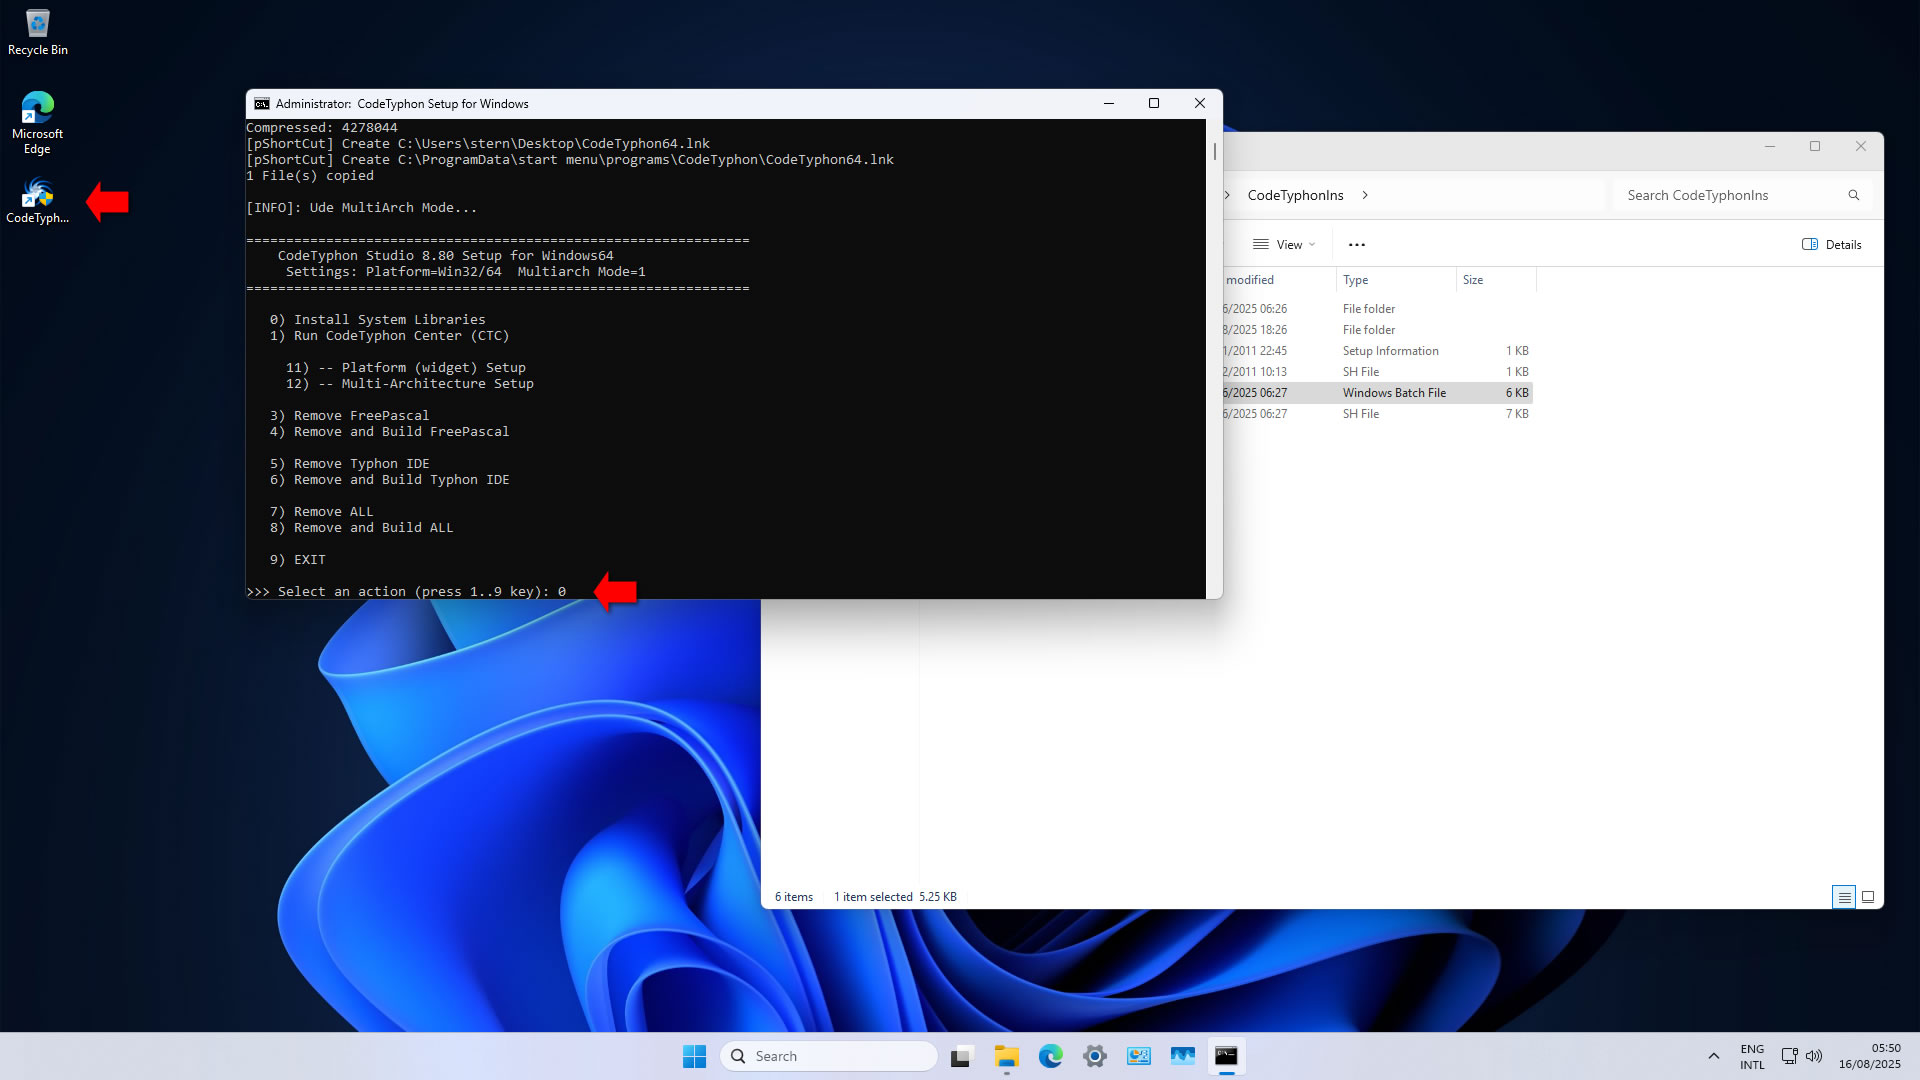Click the Control Panel taskbar icon

[1138, 1056]
